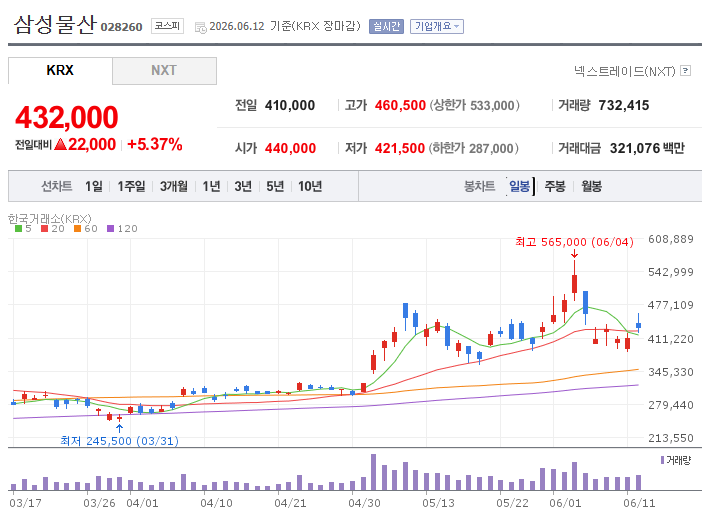
Task: Click the 06/11 date axis label
Action: [x=639, y=503]
